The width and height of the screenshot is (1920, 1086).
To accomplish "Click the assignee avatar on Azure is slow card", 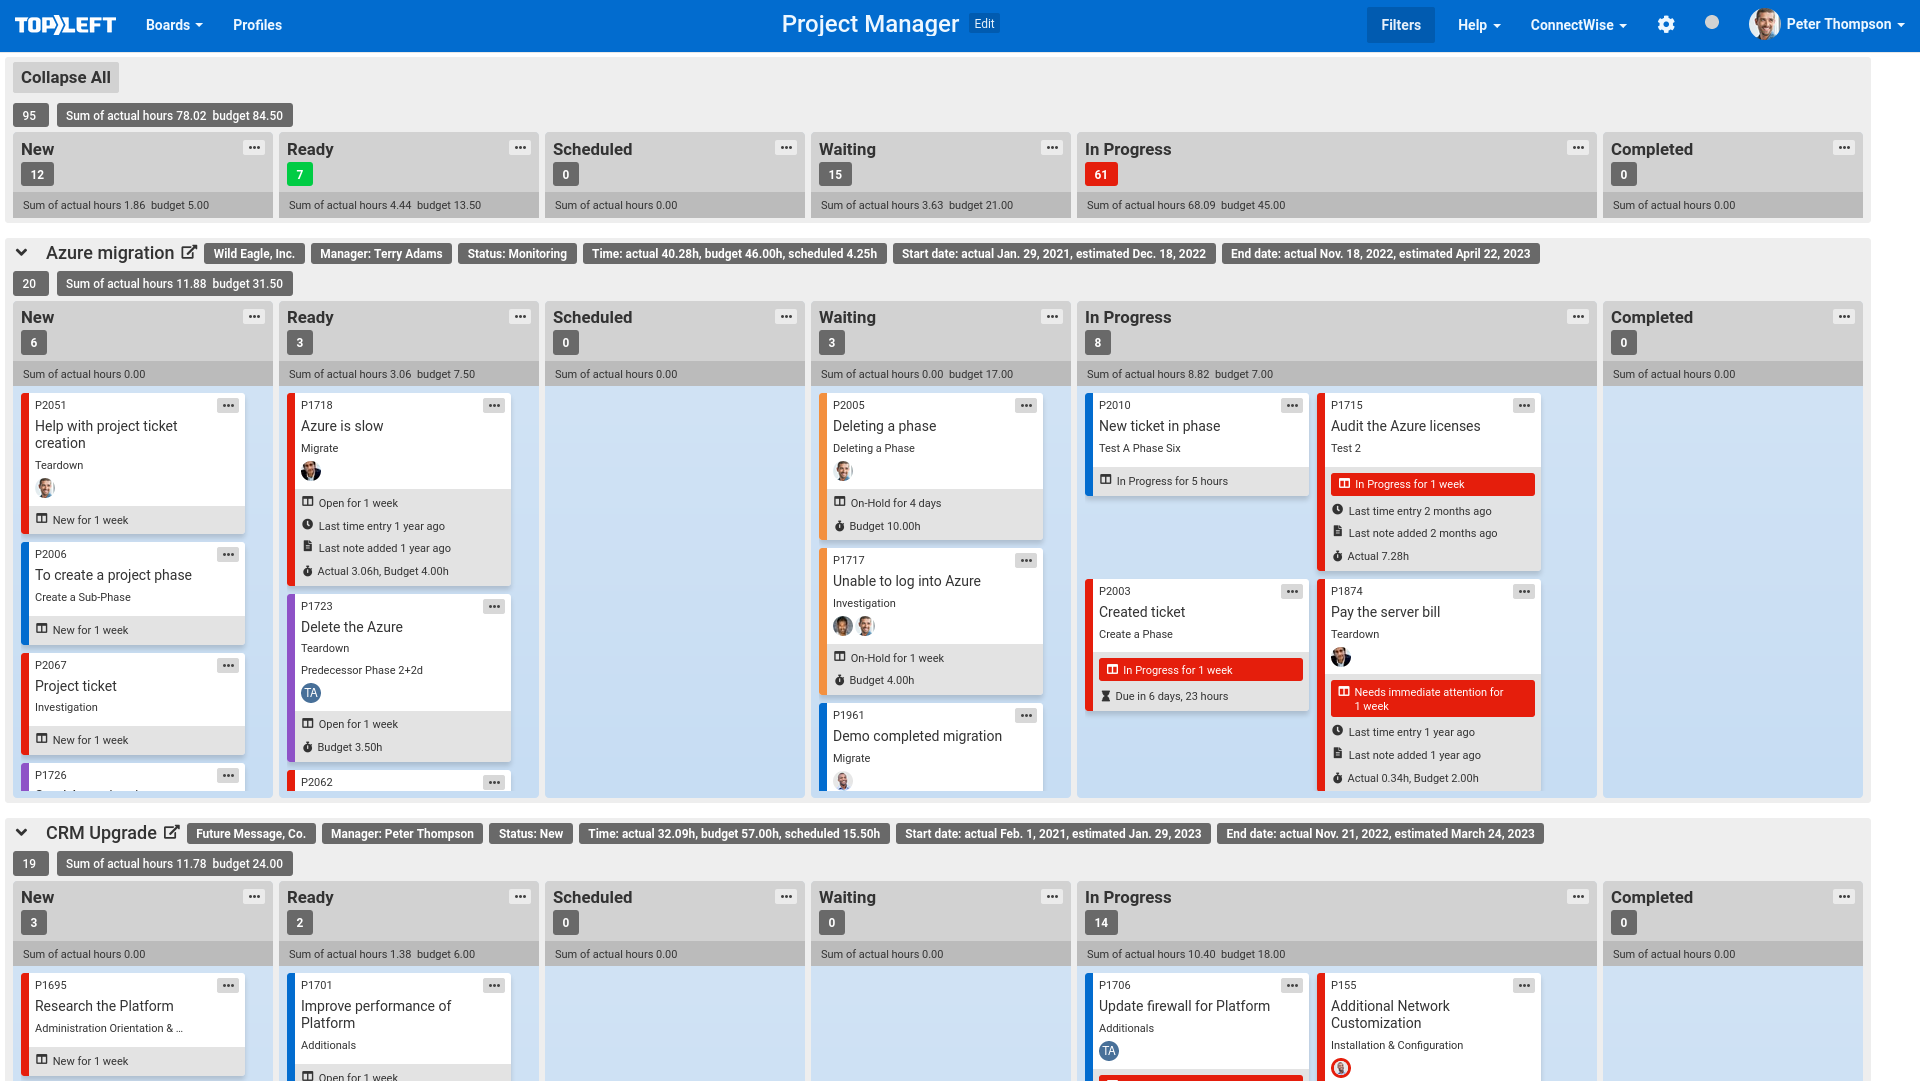I will 311,471.
